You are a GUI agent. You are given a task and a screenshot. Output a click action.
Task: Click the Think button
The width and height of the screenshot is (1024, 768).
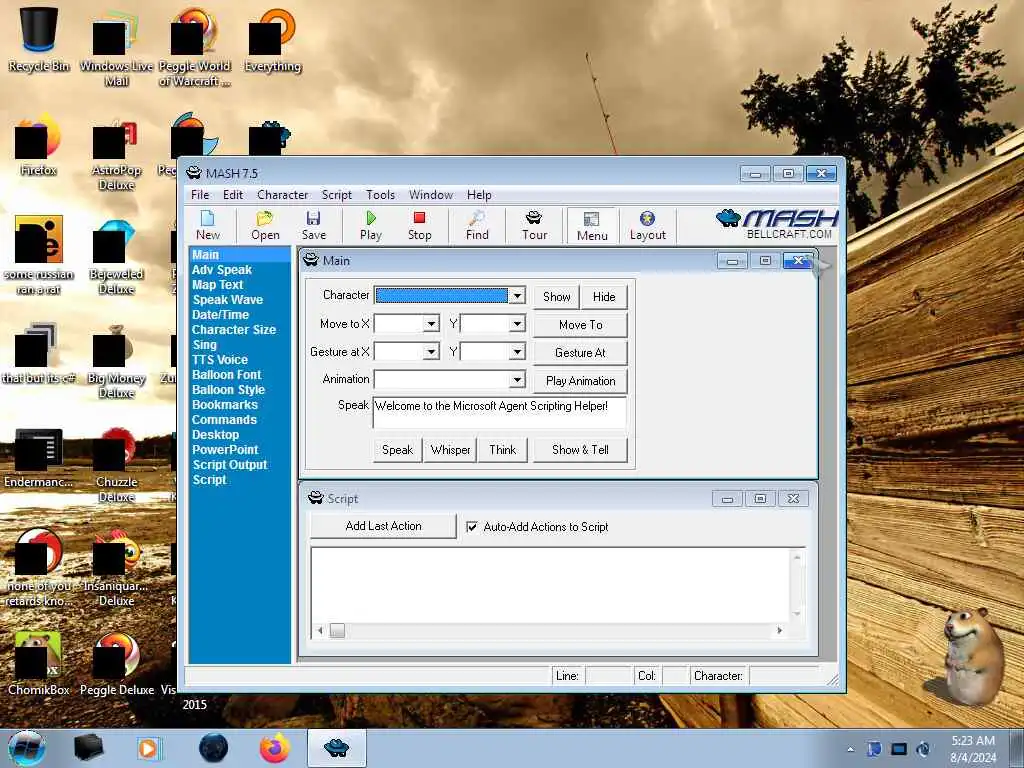tap(502, 450)
